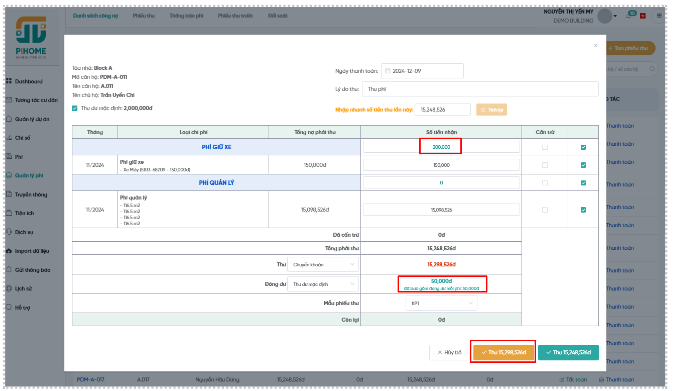Click the PIHOME logo

pyautogui.click(x=31, y=37)
